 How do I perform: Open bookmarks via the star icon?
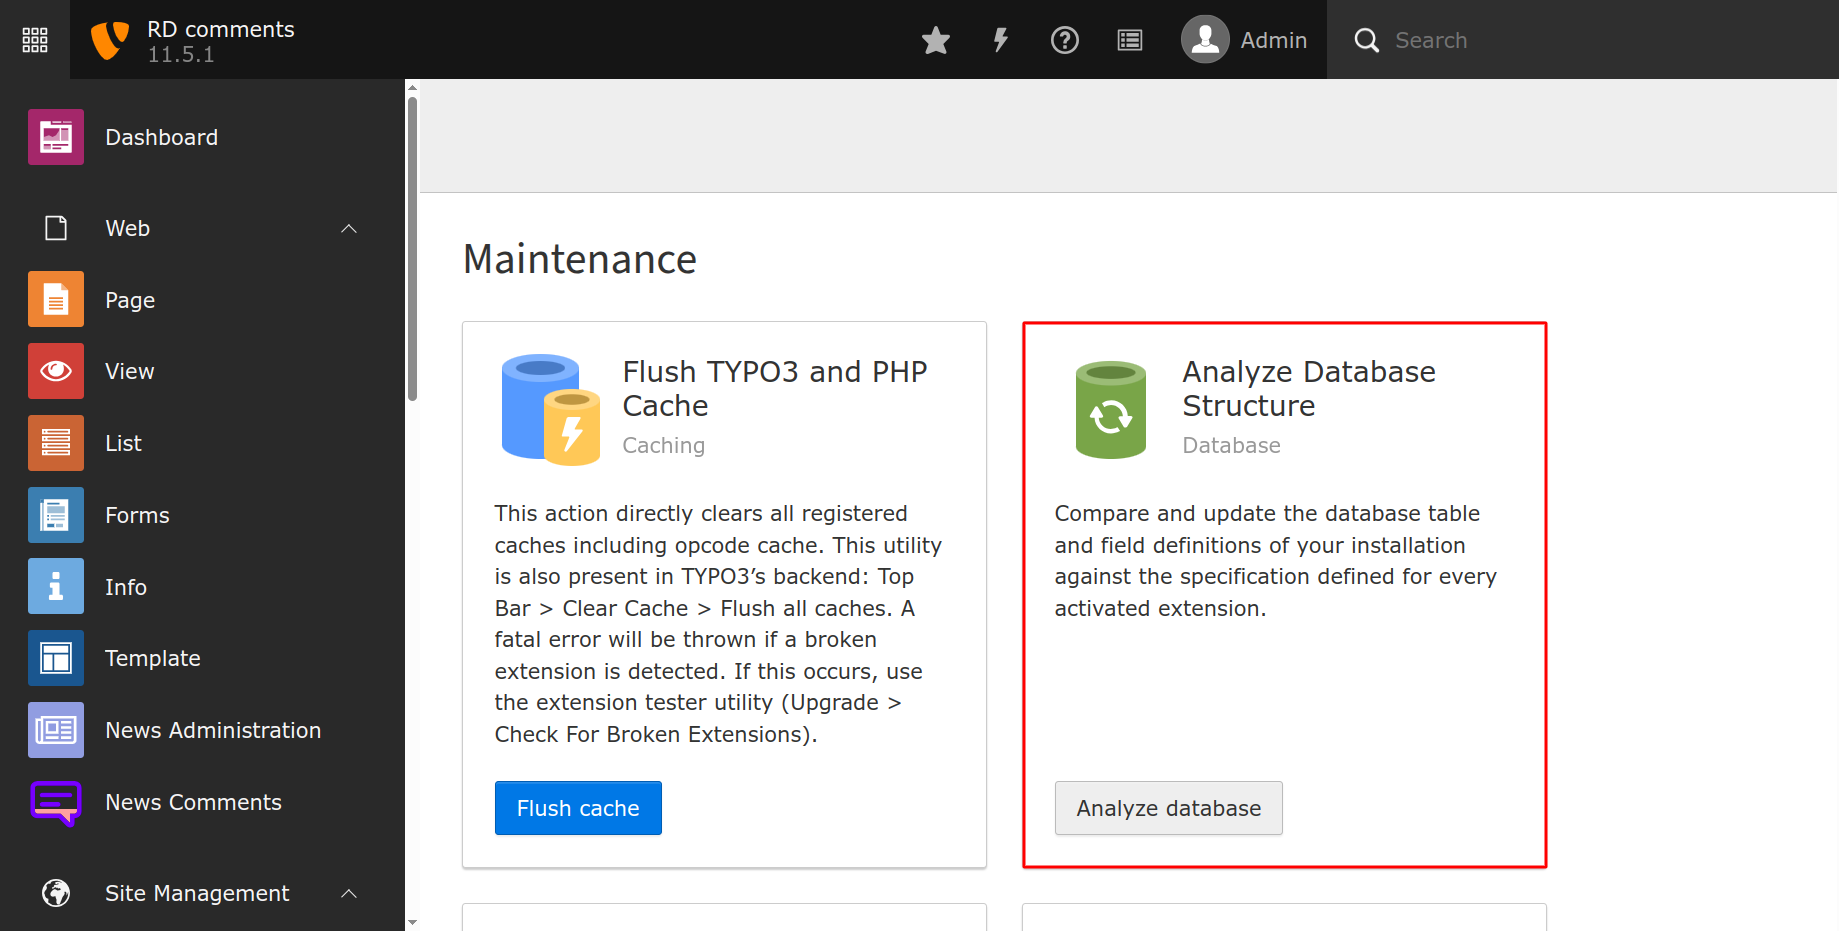[936, 40]
